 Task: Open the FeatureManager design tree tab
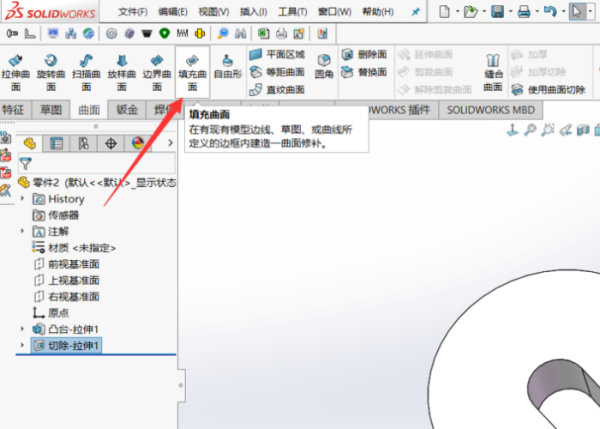(x=30, y=144)
